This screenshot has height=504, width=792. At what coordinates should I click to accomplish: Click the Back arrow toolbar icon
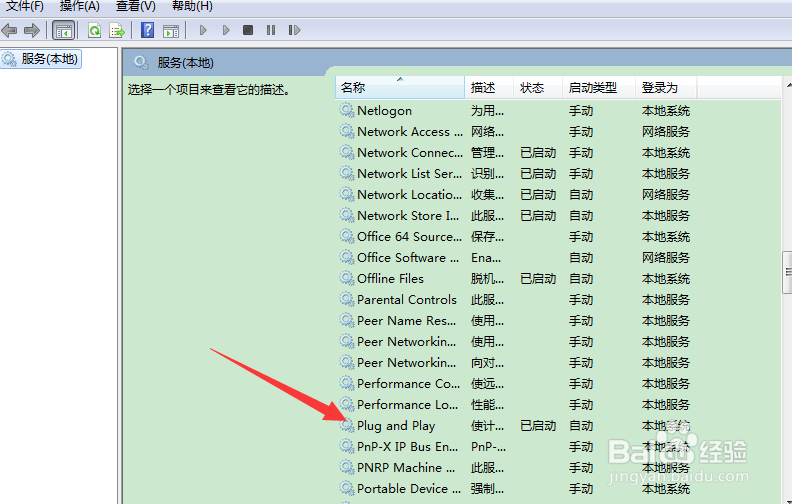pyautogui.click(x=9, y=30)
